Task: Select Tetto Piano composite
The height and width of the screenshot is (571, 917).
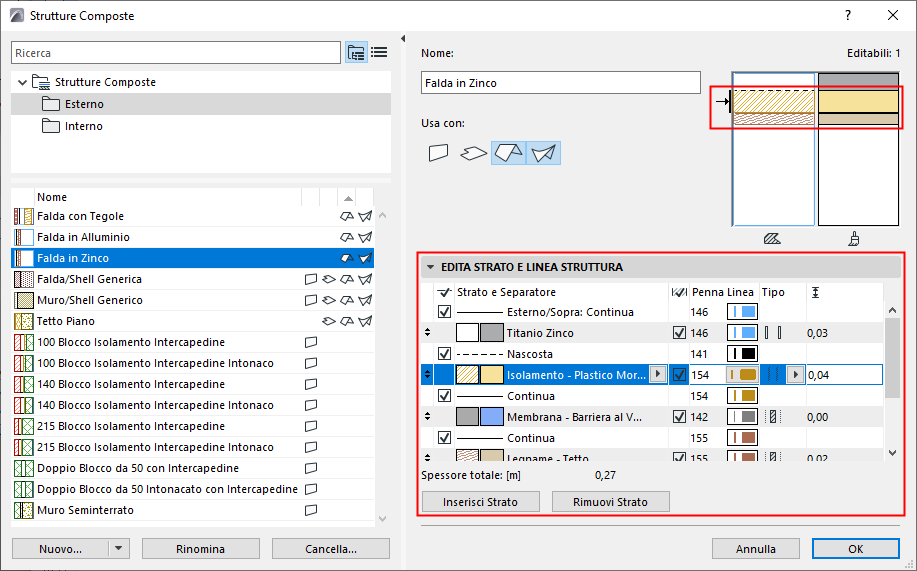Action: (x=192, y=321)
